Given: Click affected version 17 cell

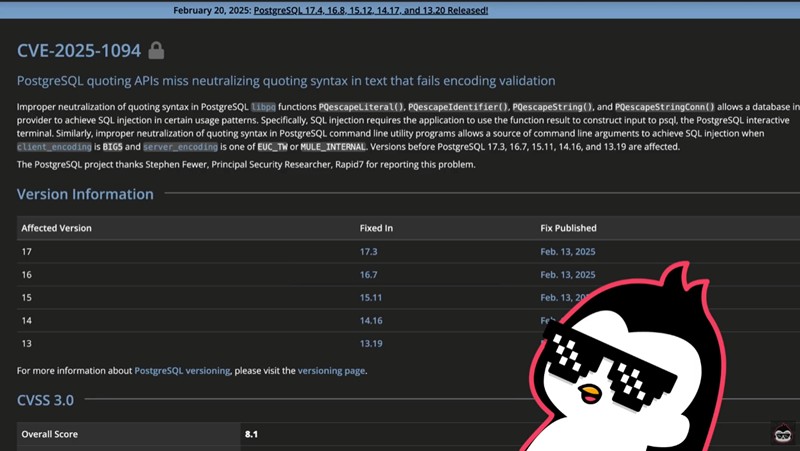Looking at the screenshot, I should click(x=27, y=252).
